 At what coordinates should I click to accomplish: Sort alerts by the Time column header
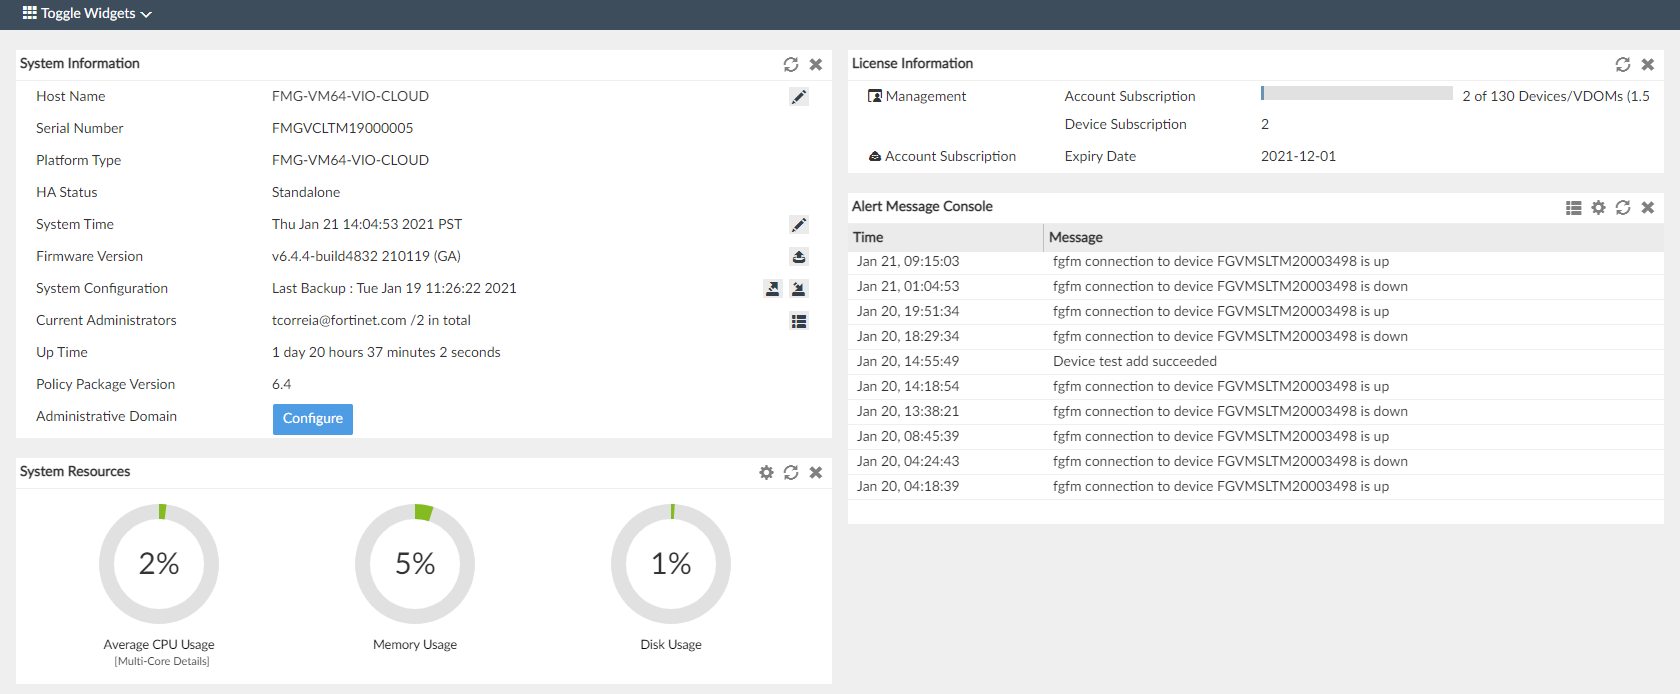coord(868,237)
